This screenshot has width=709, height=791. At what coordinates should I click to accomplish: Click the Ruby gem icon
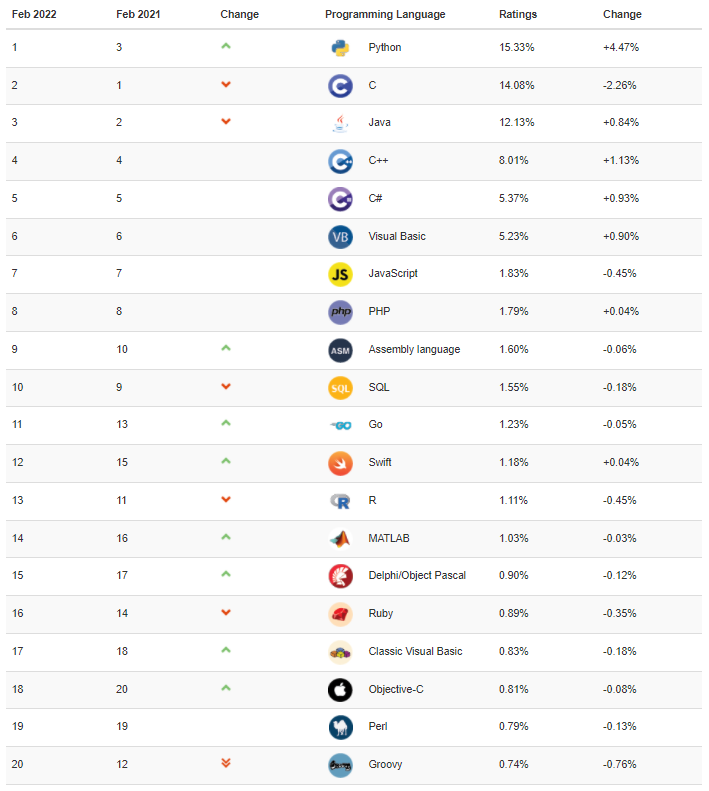point(340,614)
